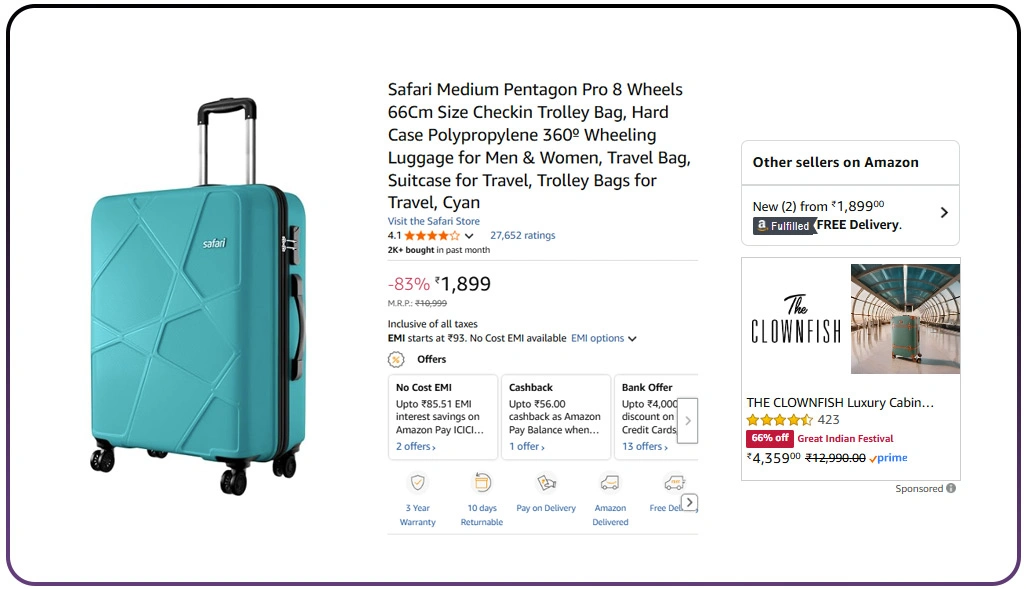This screenshot has width=1026, height=589.
Task: Visit the Safari Store link
Action: point(434,221)
